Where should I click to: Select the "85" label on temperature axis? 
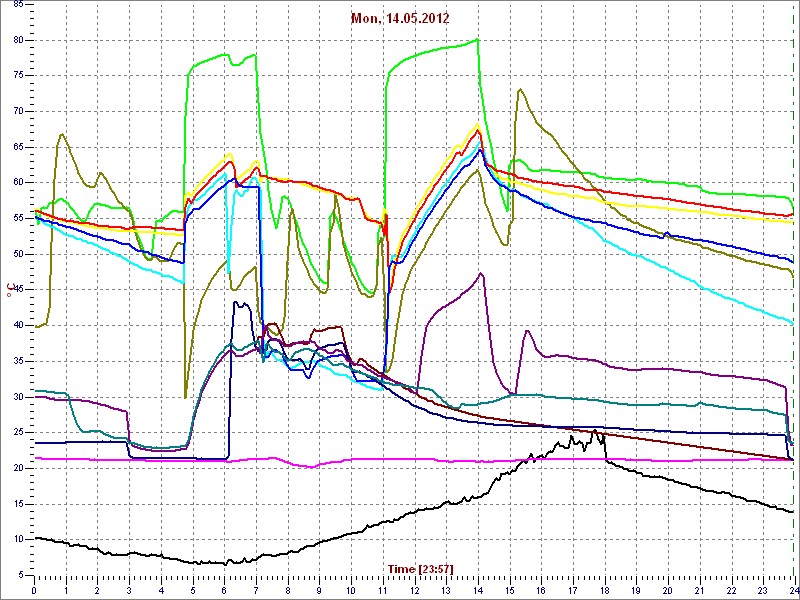click(17, 5)
